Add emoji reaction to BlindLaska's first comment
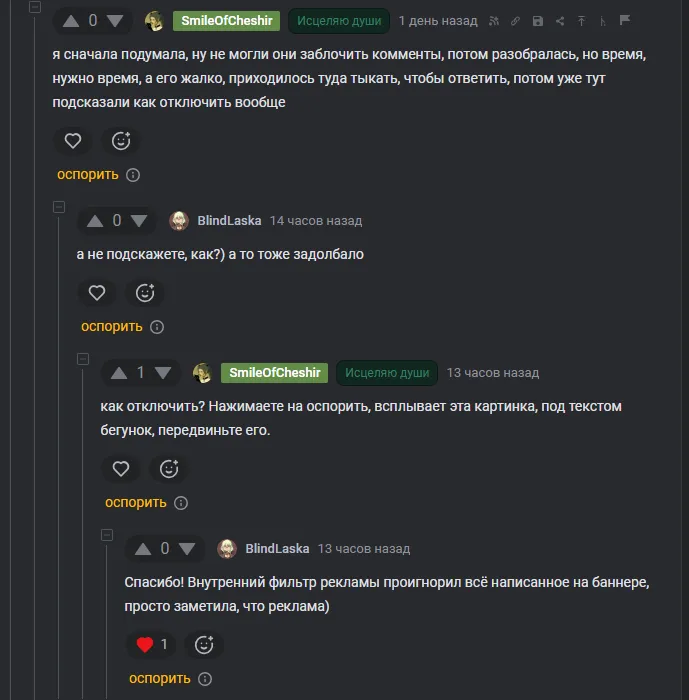Image resolution: width=689 pixels, height=700 pixels. 145,293
